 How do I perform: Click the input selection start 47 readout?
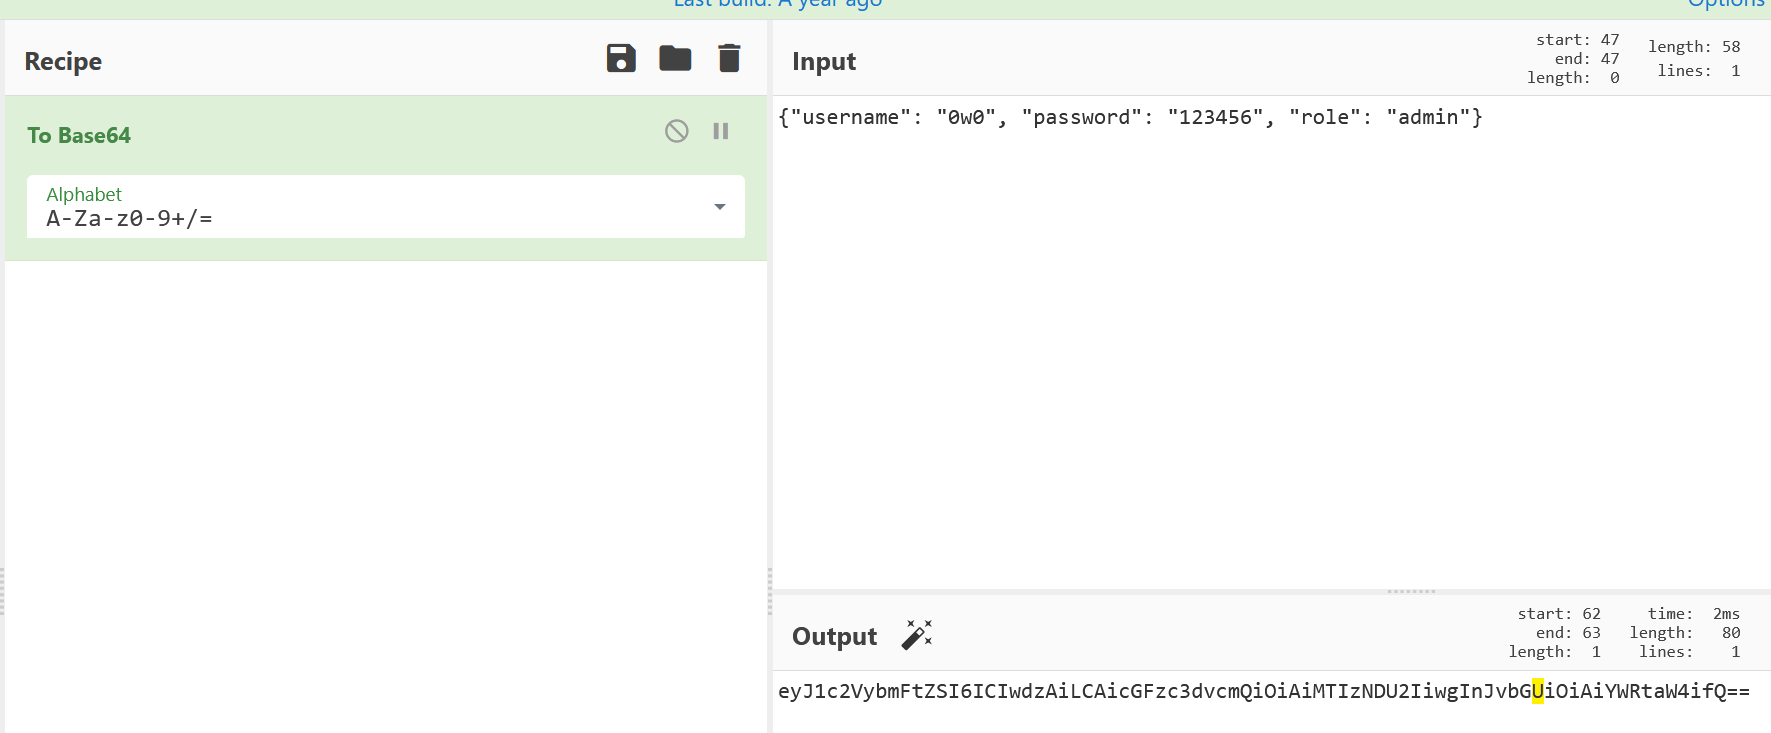(1577, 40)
